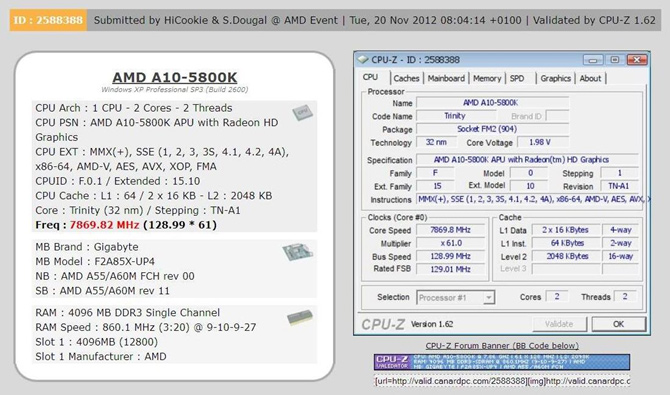Image resolution: width=670 pixels, height=395 pixels.
Task: Open the AMD A10-5800K heading link
Action: pos(175,77)
